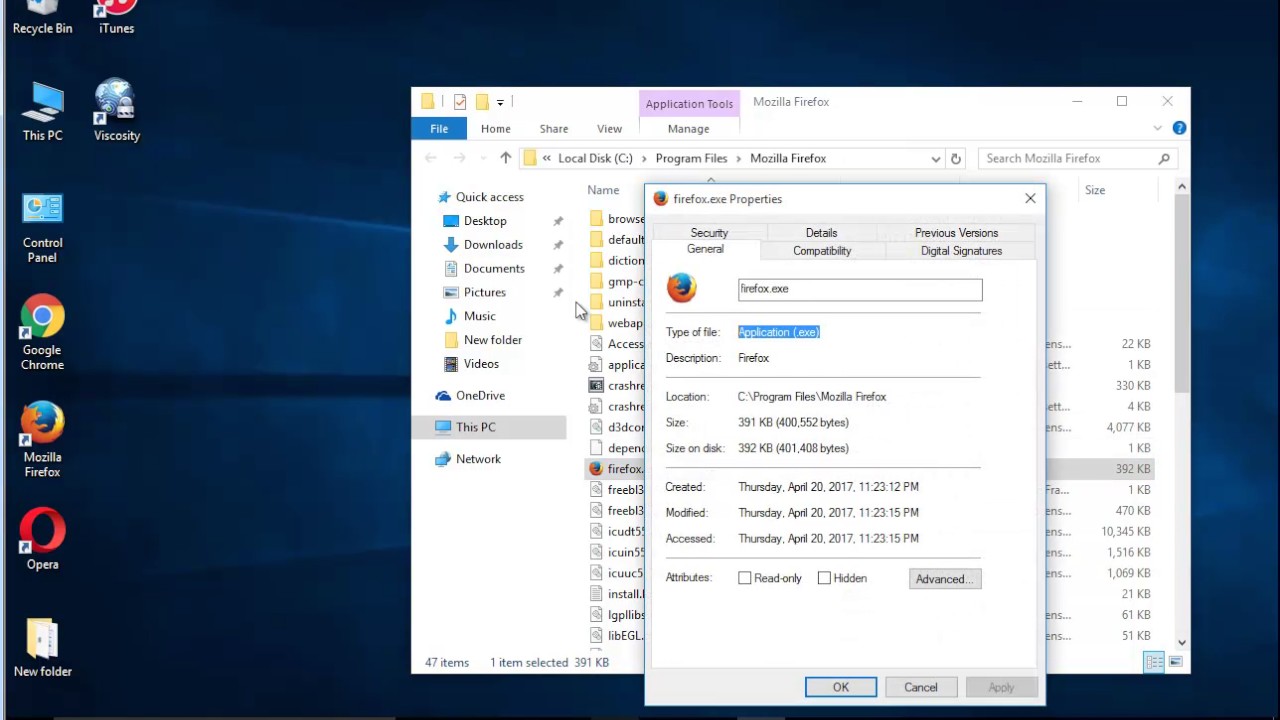The image size is (1280, 720).
Task: Open the Recycle Bin desktop icon
Action: (42, 18)
